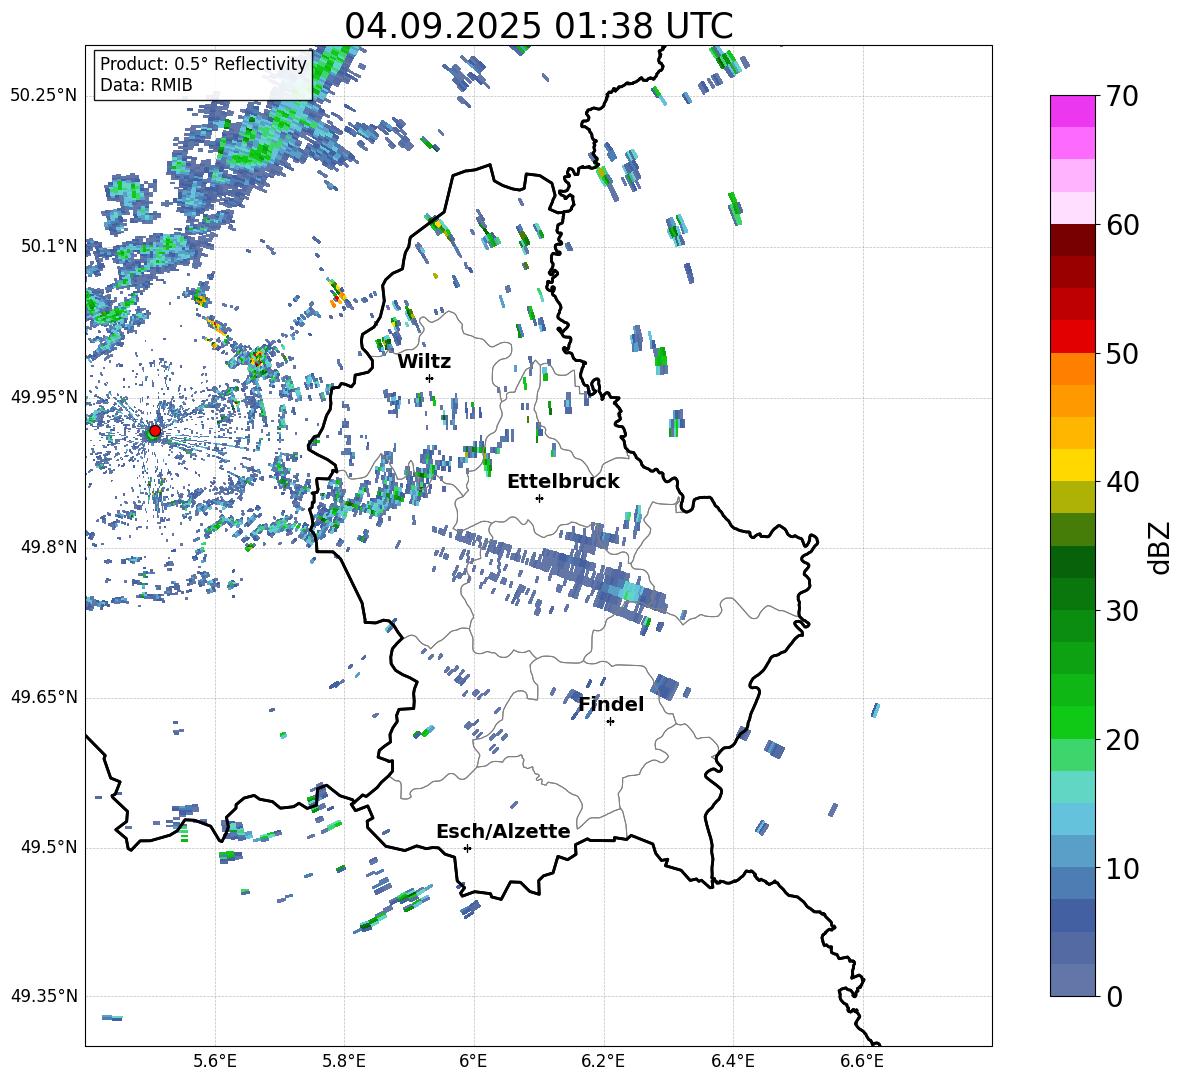Image resolution: width=1184 pixels, height=1081 pixels.
Task: Click the latitude label 50.25°N
Action: pos(44,96)
